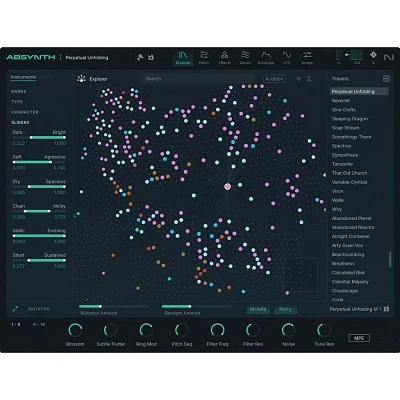Click the Noise macro knob
The height and width of the screenshot is (400, 400).
[288, 330]
